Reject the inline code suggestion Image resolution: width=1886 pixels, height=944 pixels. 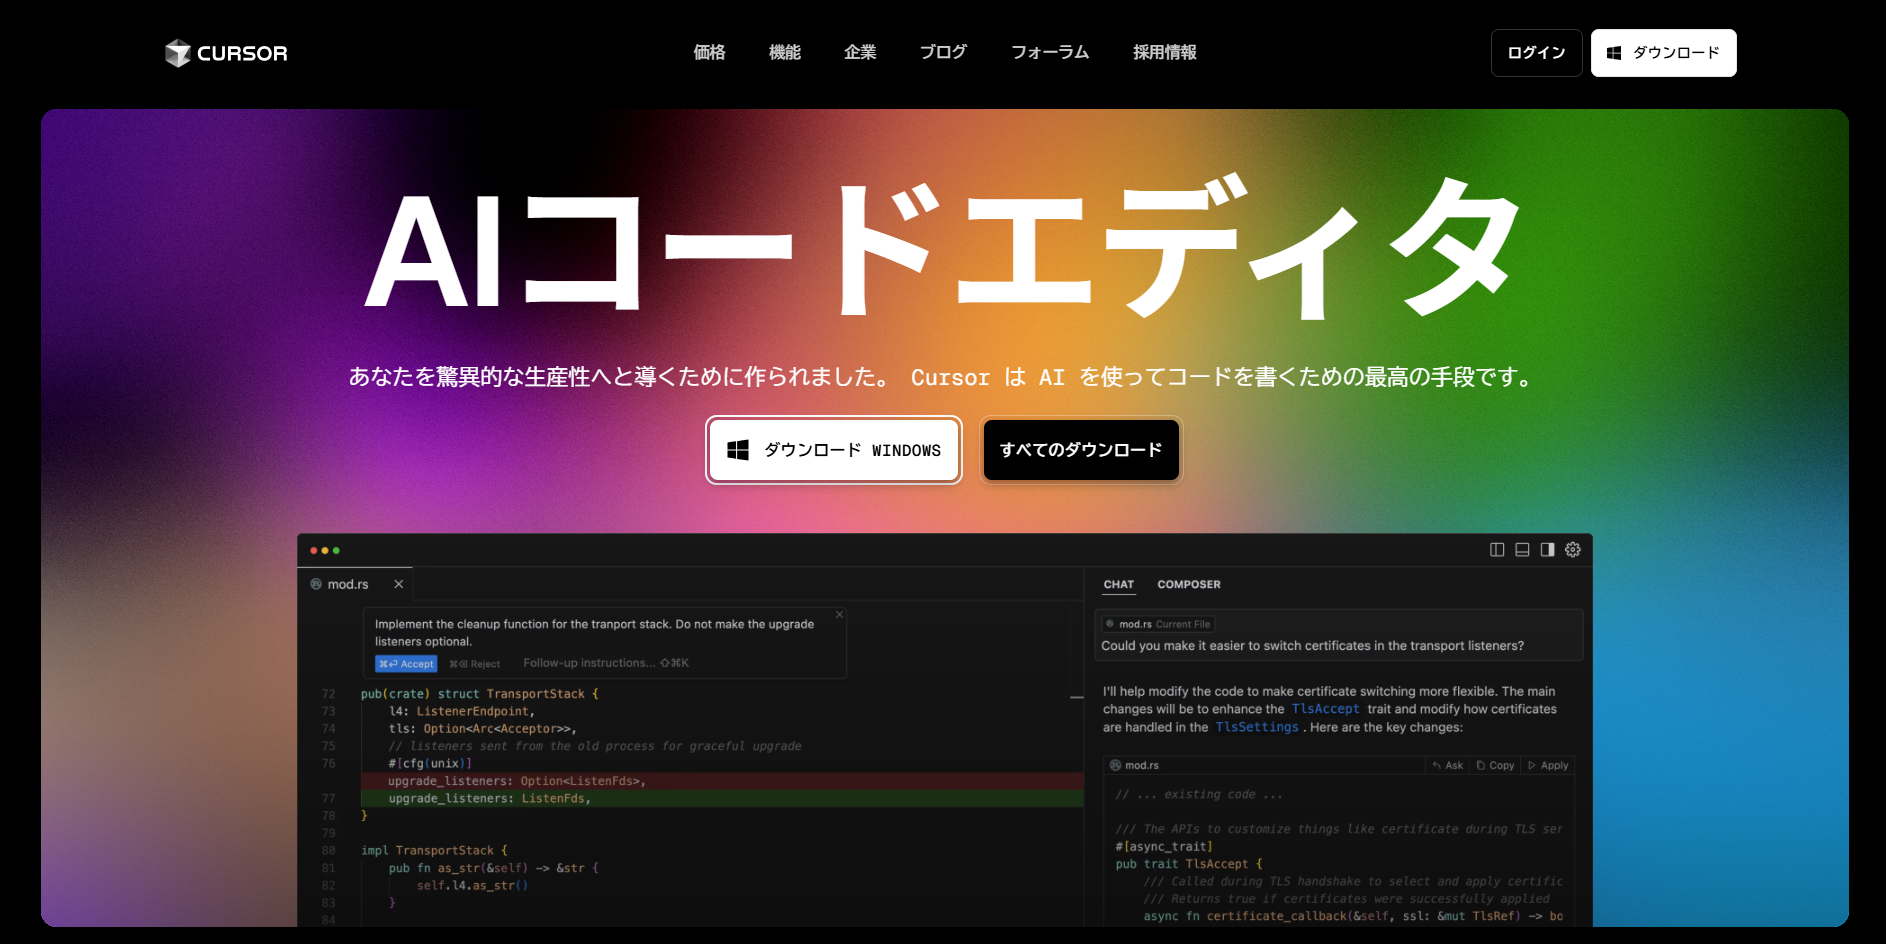click(x=475, y=664)
